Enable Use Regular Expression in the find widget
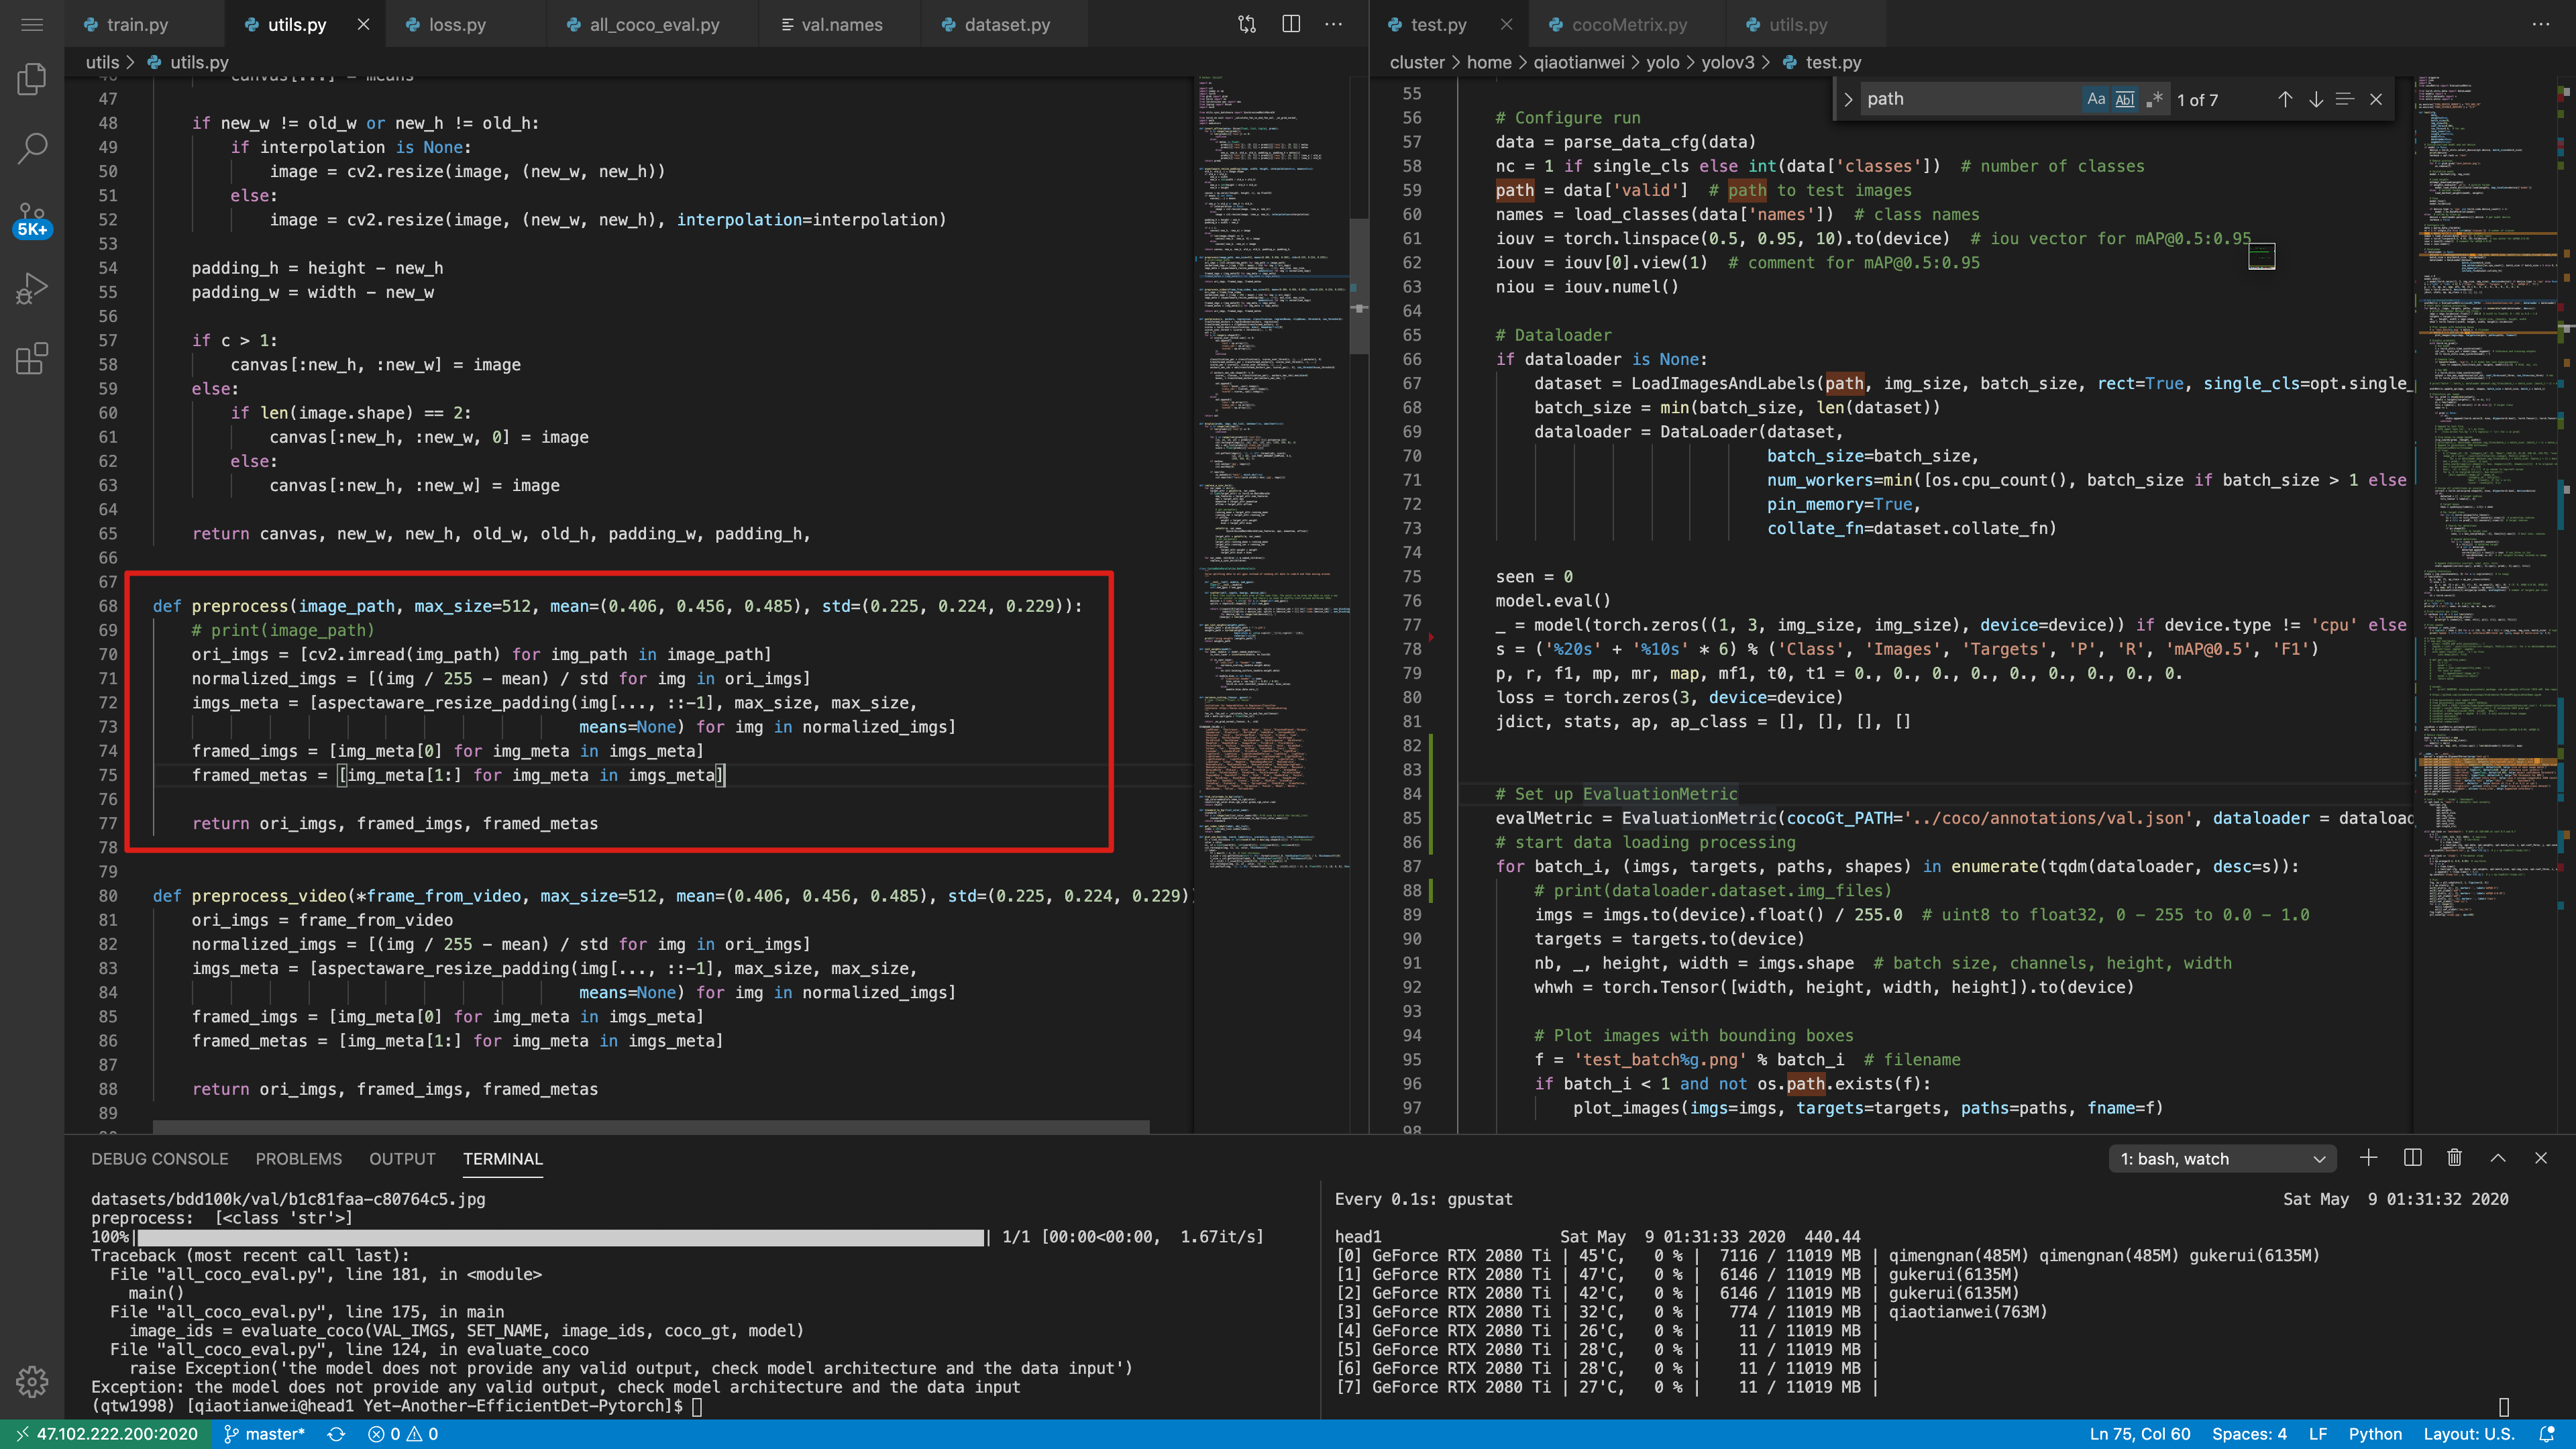The image size is (2576, 1449). tap(2156, 99)
